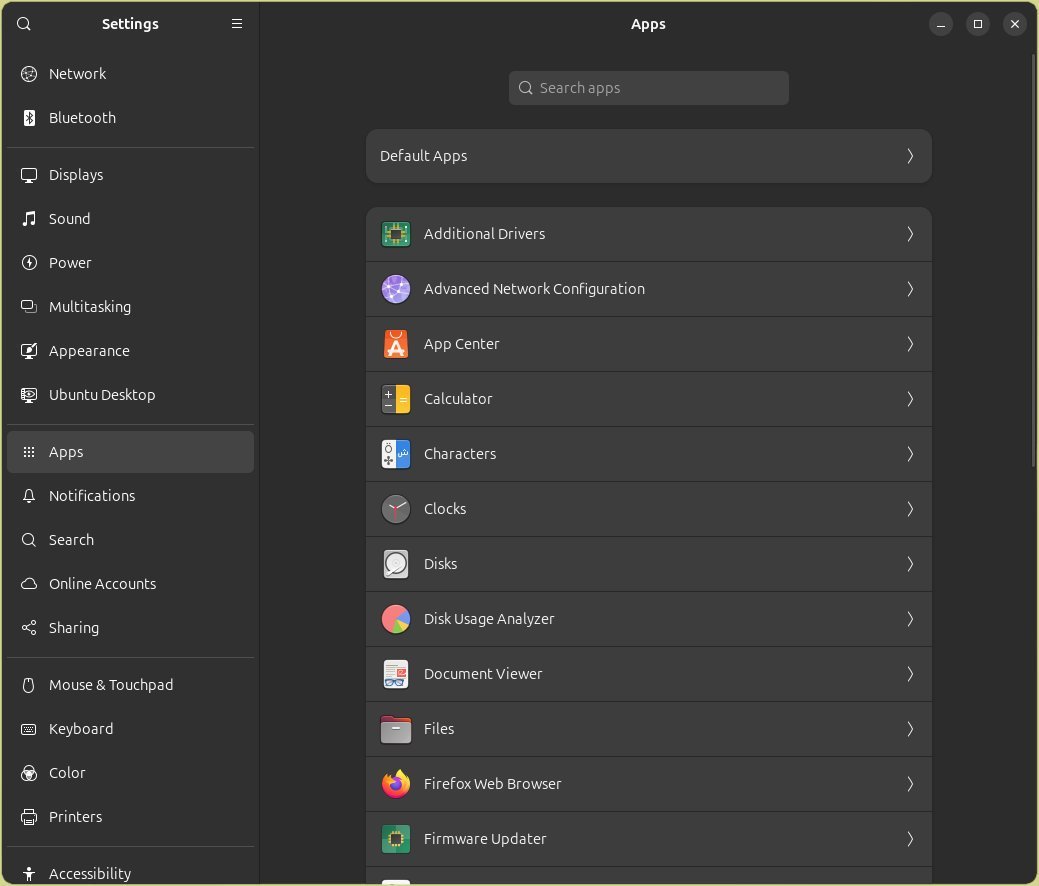The height and width of the screenshot is (886, 1039).
Task: Click the Firefox Web Browser icon
Action: pos(396,784)
